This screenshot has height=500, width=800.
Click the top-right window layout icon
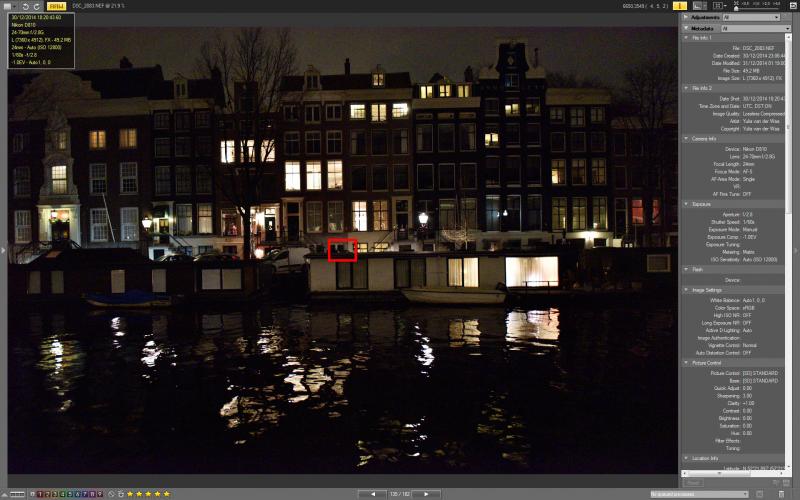tap(792, 6)
